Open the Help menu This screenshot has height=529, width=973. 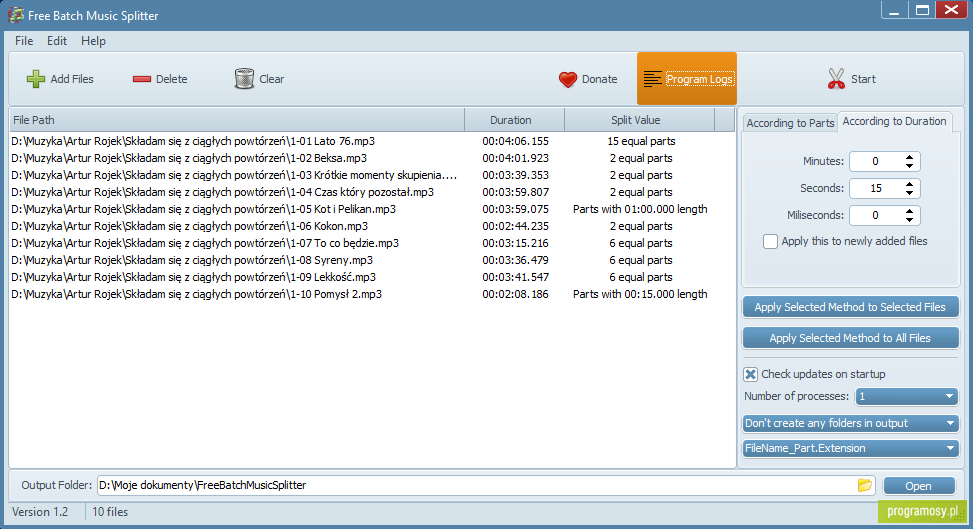pos(93,41)
